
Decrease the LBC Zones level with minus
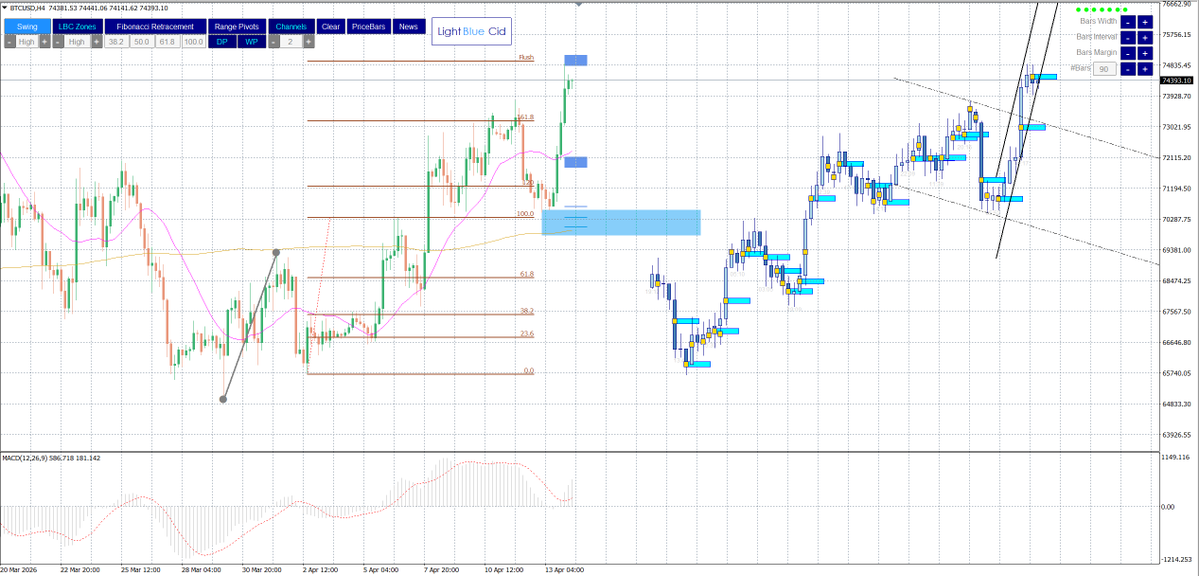58,41
